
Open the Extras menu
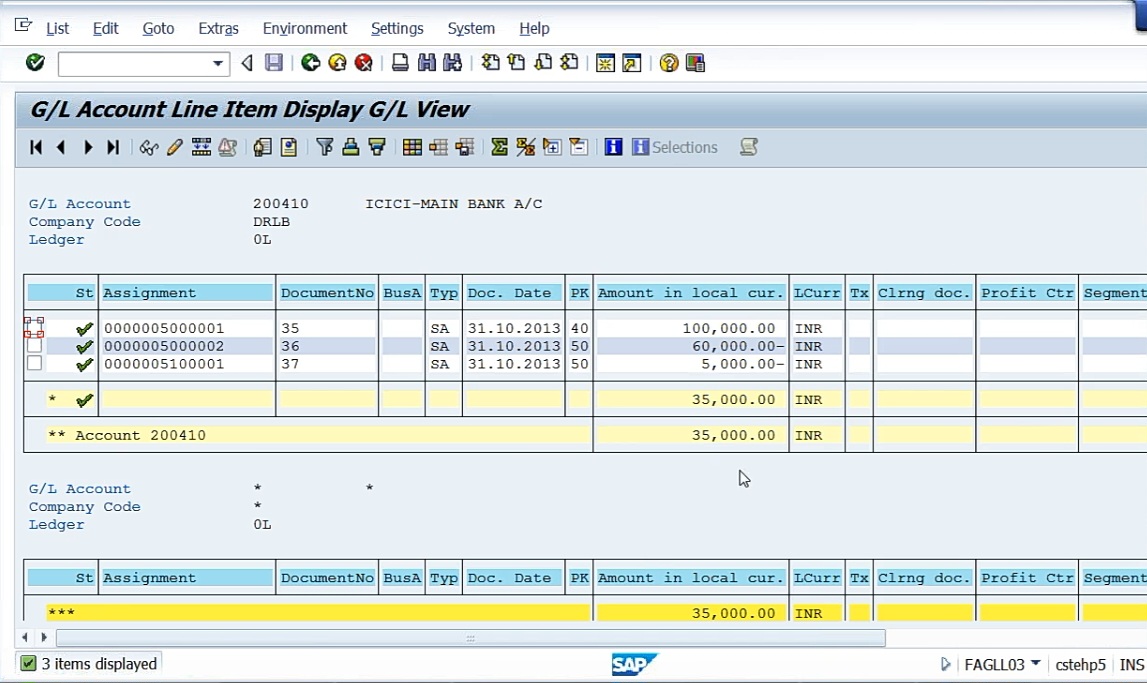tap(218, 29)
